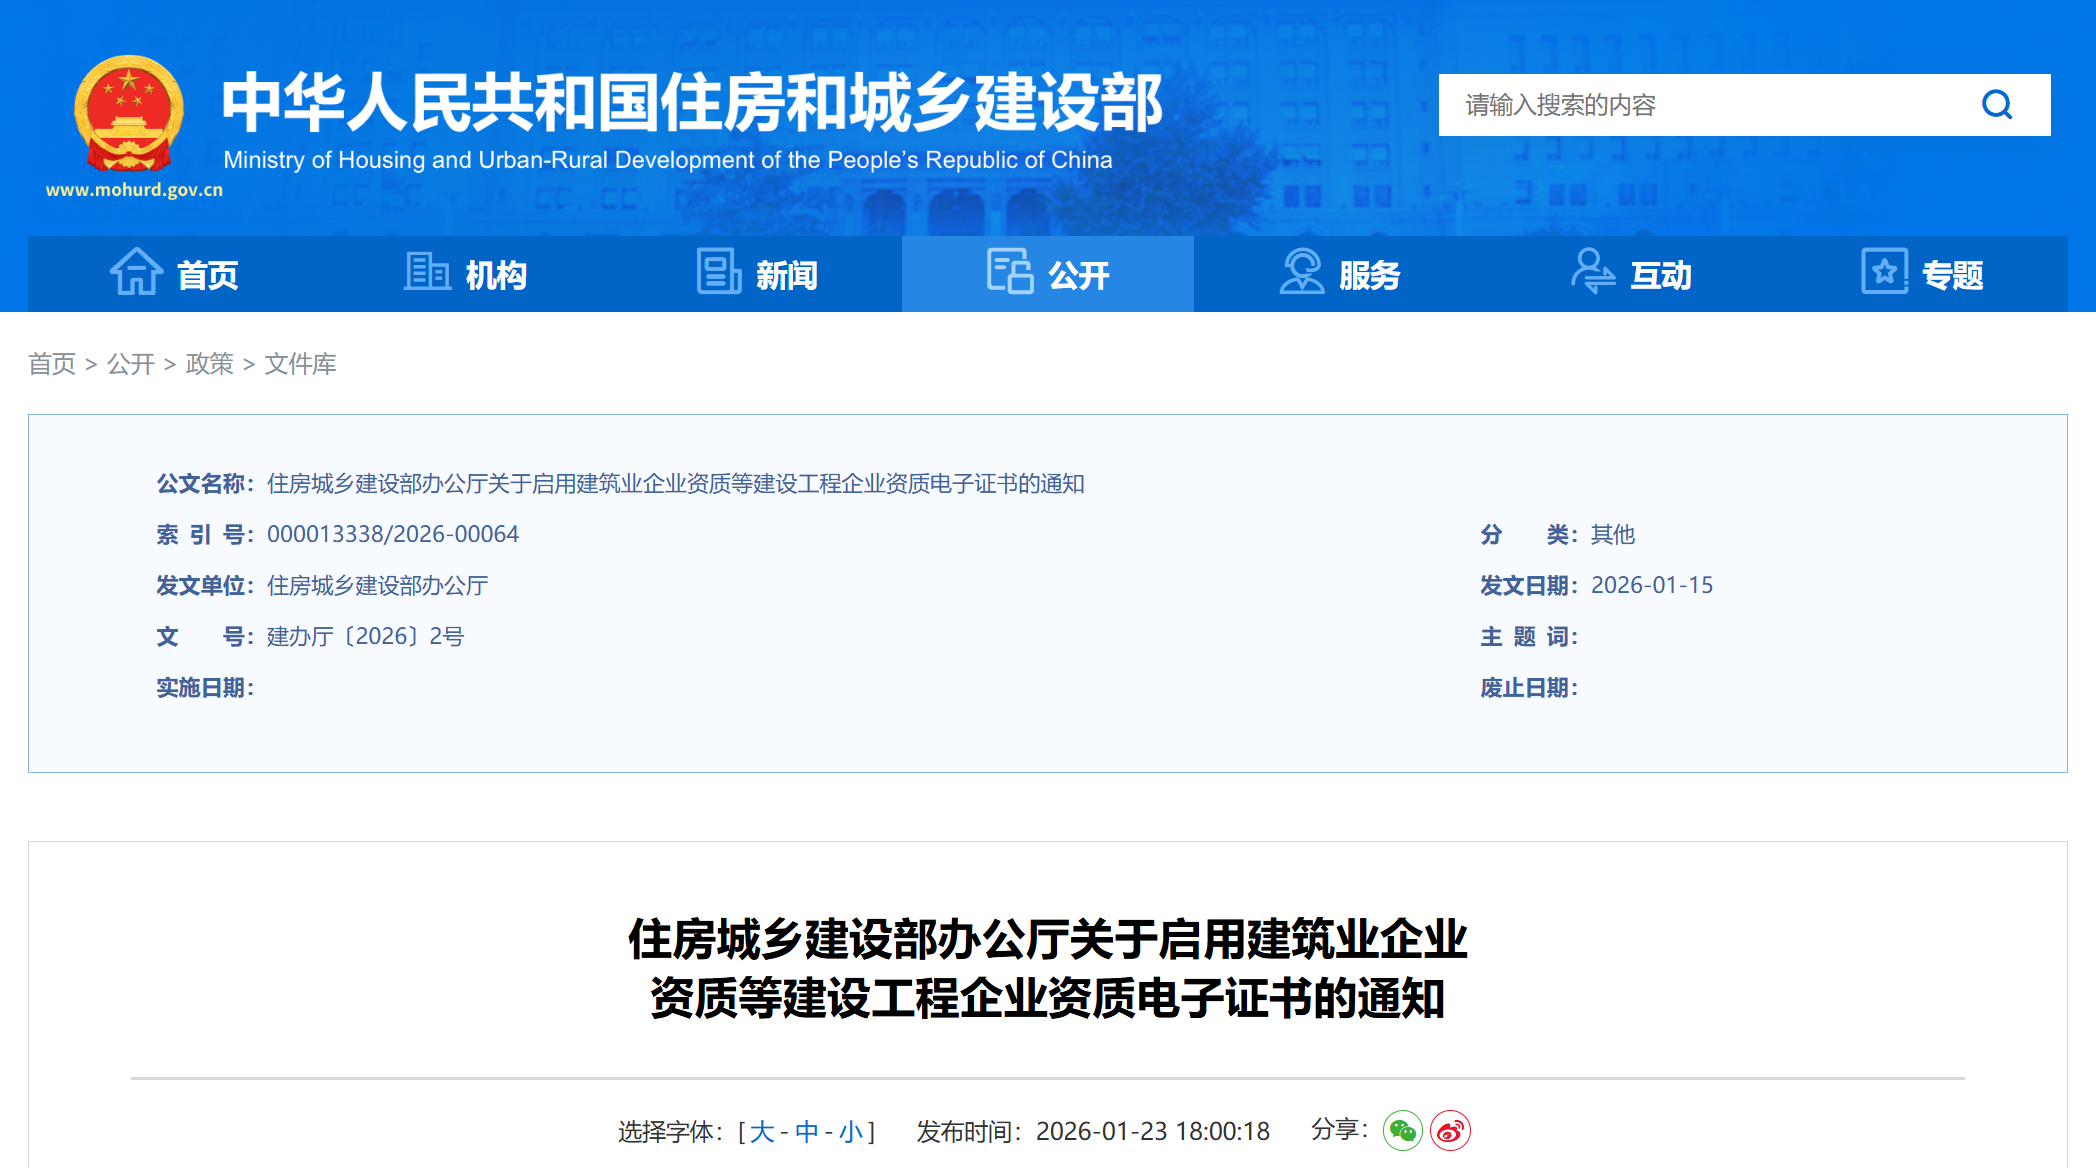Click the search magnifier icon
This screenshot has height=1168, width=2096.
(x=1996, y=104)
